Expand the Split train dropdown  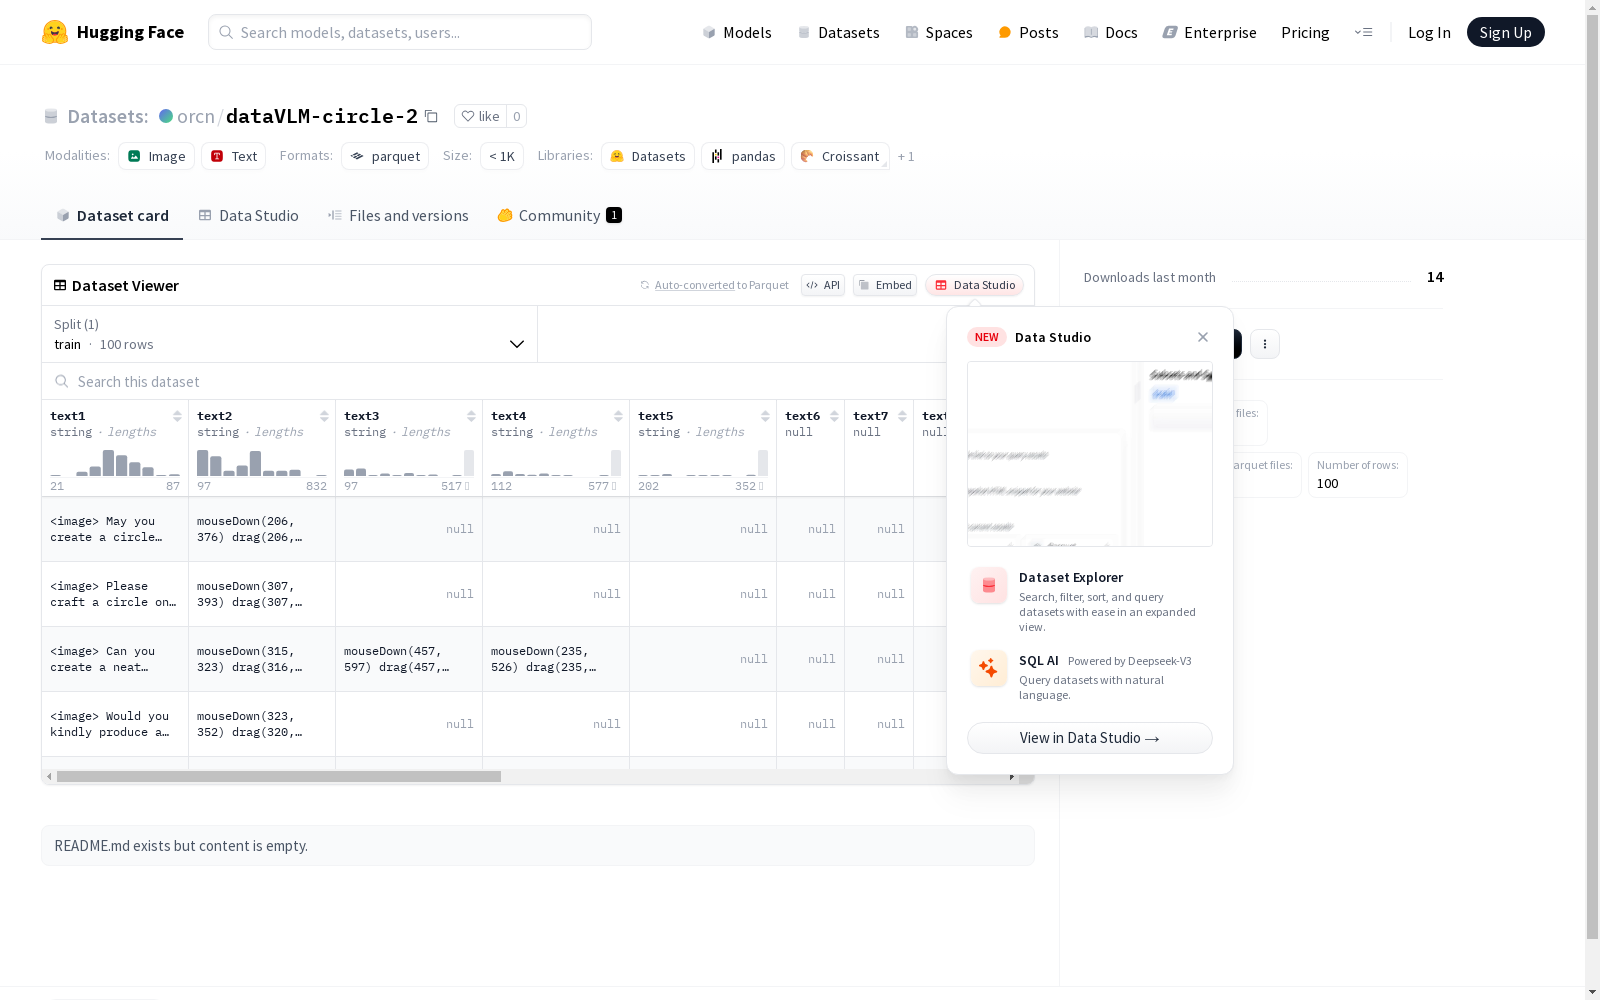coord(290,334)
